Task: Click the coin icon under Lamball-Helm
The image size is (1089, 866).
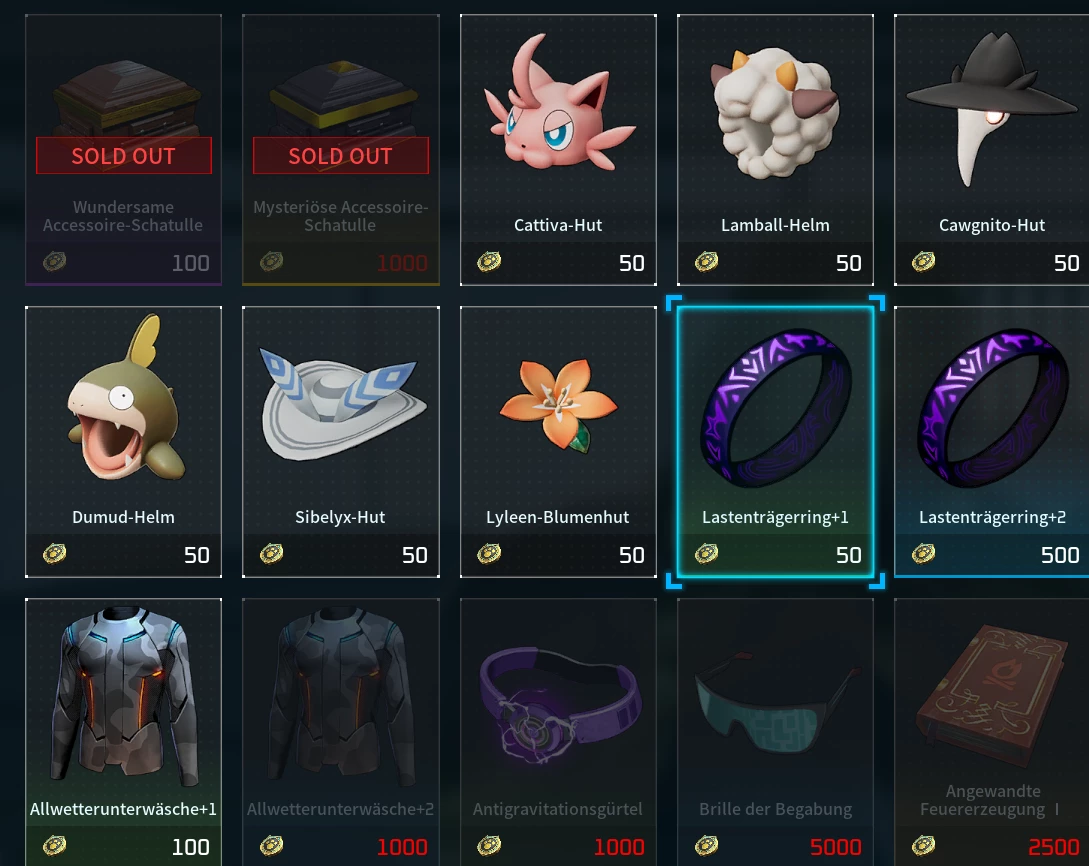Action: tap(706, 262)
